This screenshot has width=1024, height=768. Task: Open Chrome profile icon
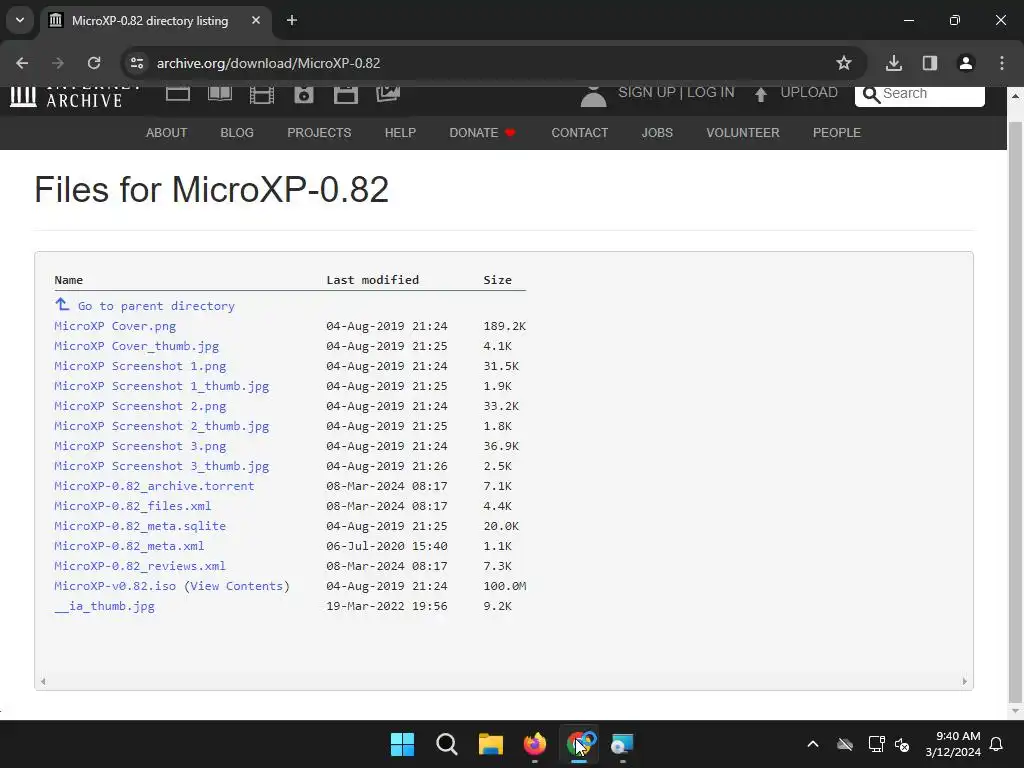click(x=966, y=63)
